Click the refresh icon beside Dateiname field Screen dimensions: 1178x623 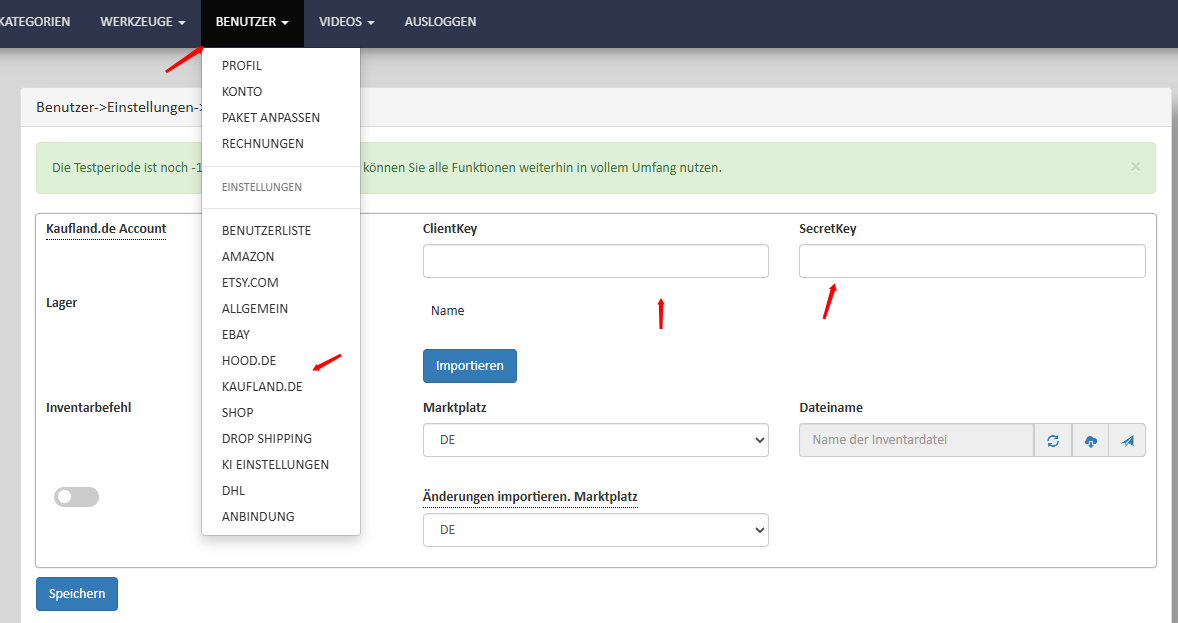click(1053, 441)
